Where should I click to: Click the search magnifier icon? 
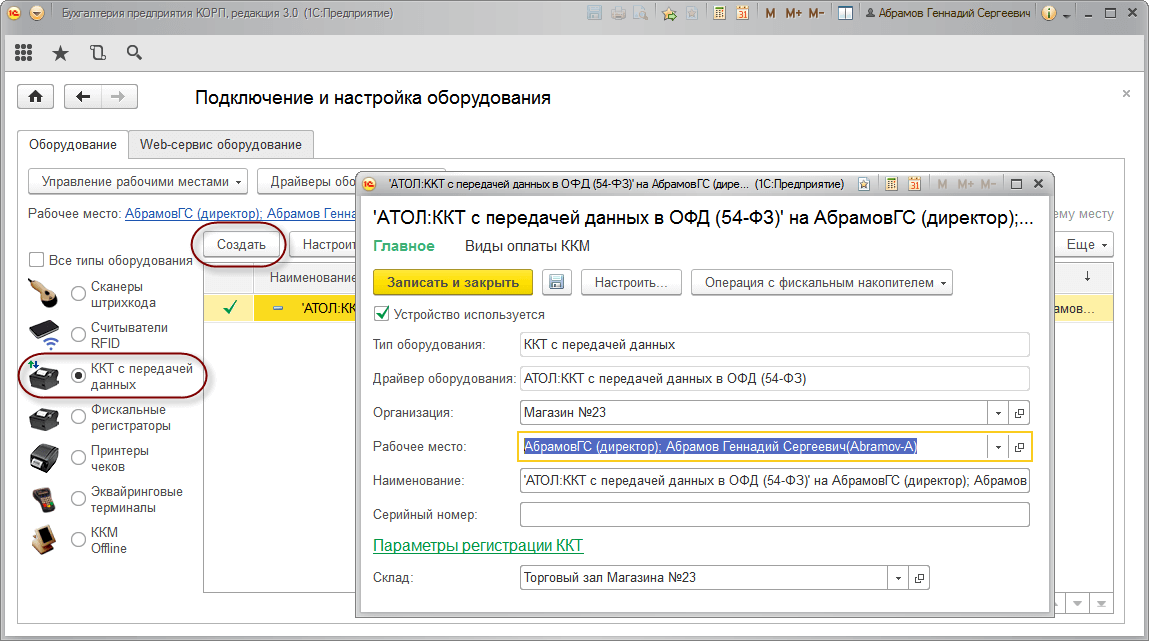pyautogui.click(x=134, y=53)
